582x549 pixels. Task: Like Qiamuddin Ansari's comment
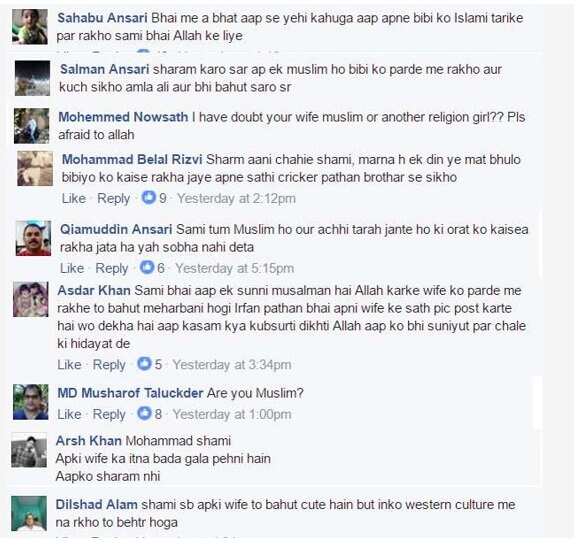[72, 268]
